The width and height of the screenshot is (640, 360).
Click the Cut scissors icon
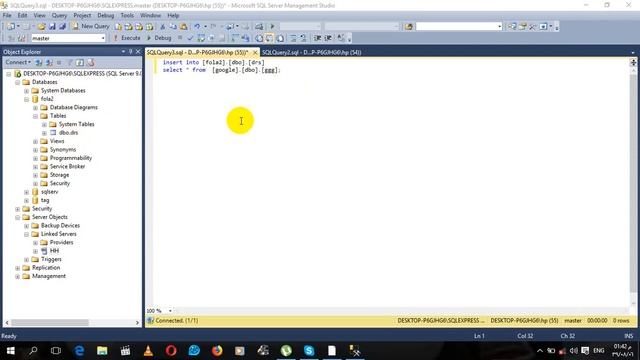point(162,27)
